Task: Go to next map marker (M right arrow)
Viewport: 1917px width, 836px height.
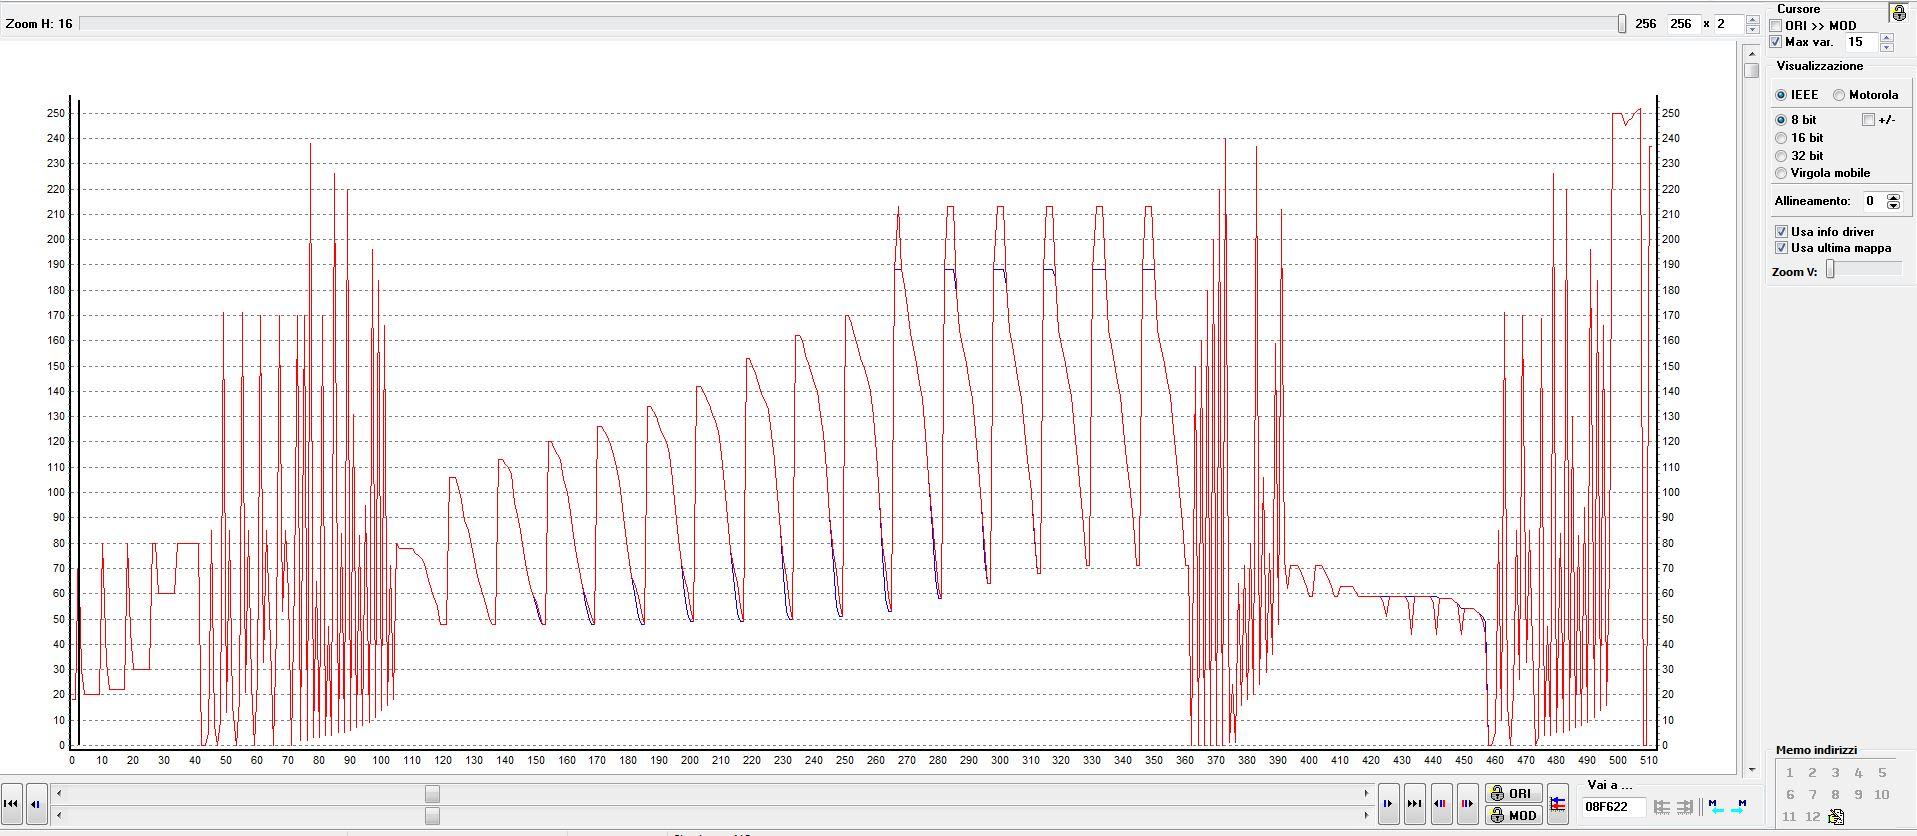Action: click(x=1739, y=805)
